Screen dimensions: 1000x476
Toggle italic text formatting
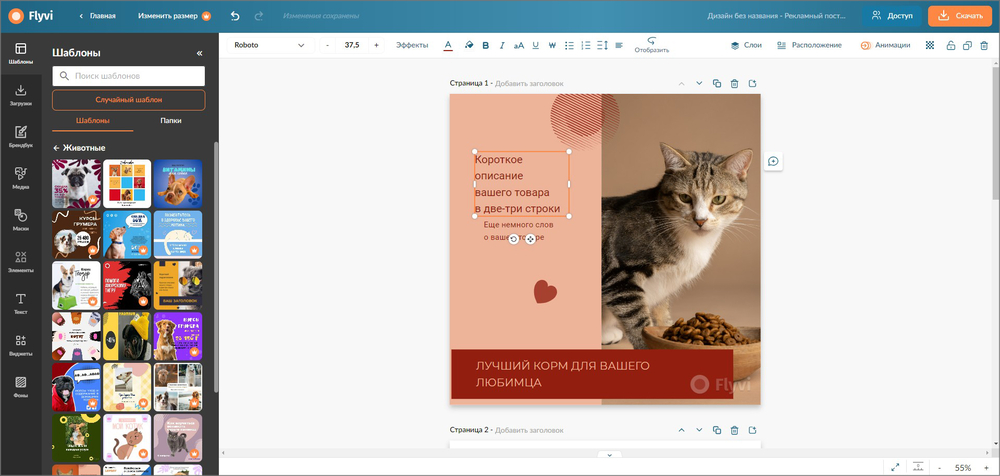pyautogui.click(x=502, y=45)
